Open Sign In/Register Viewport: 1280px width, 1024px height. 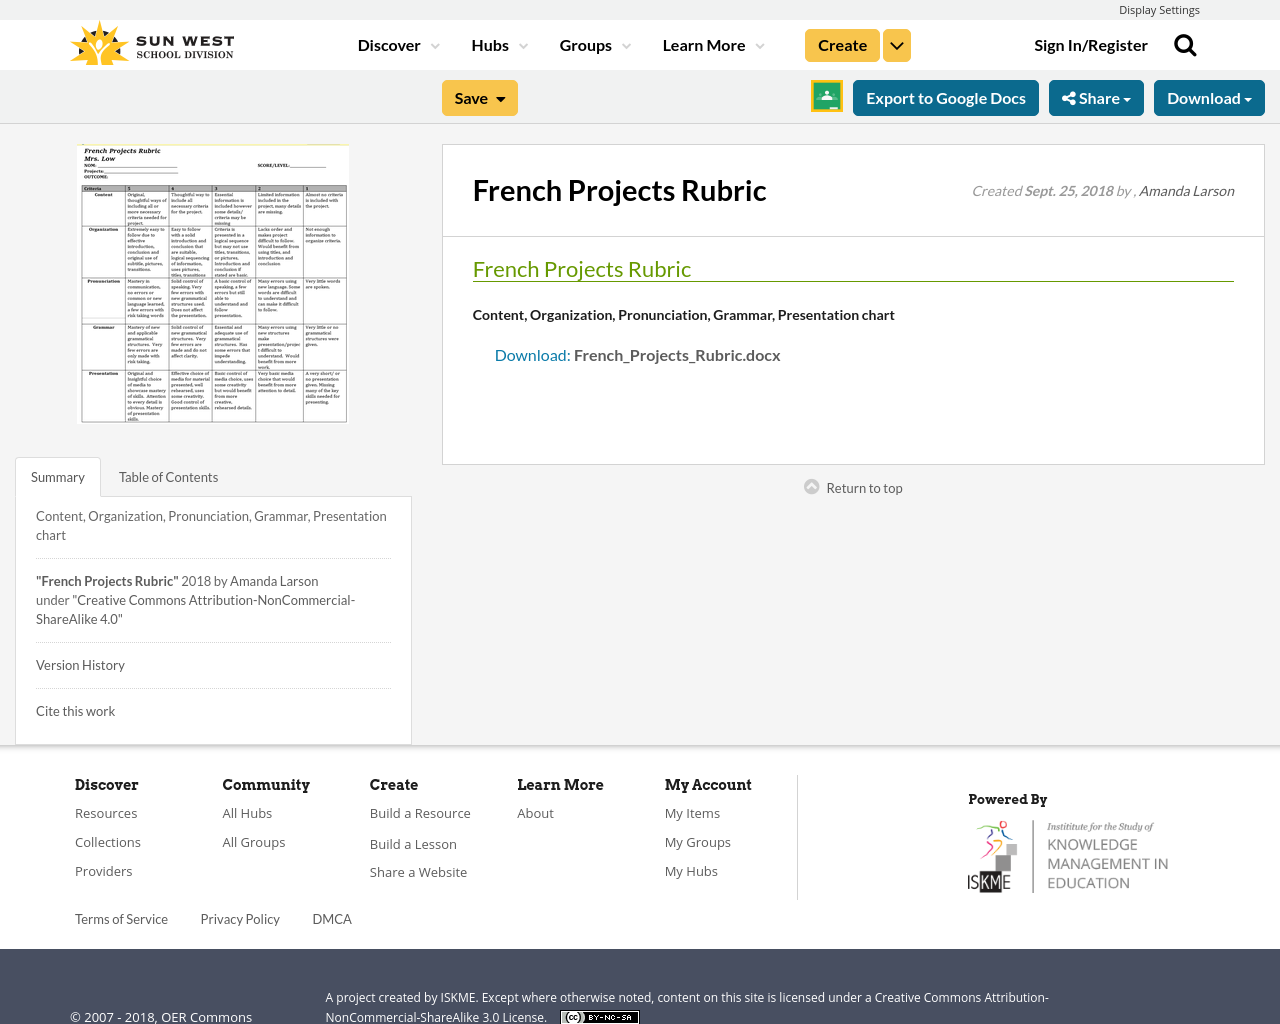[1091, 44]
